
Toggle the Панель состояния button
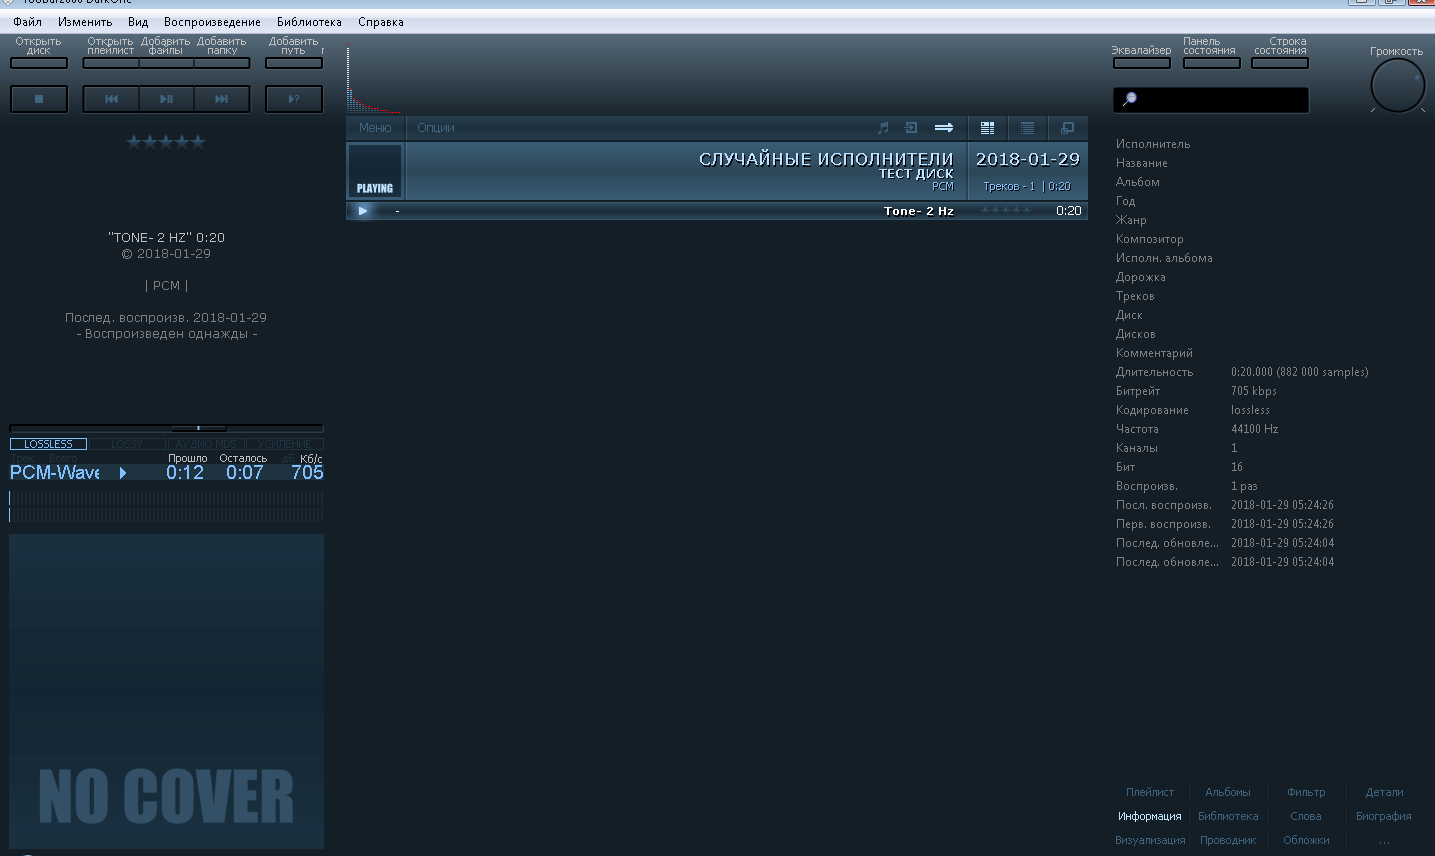(1212, 63)
